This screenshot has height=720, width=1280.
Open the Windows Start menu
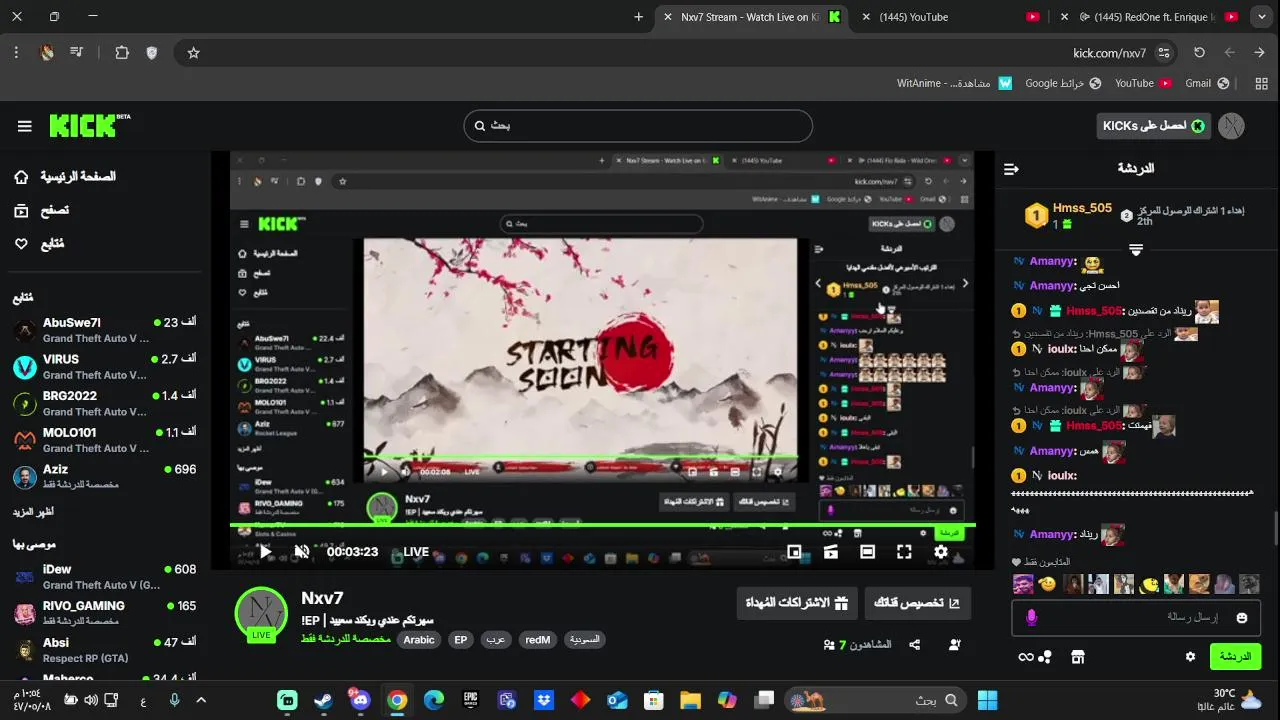[x=988, y=700]
